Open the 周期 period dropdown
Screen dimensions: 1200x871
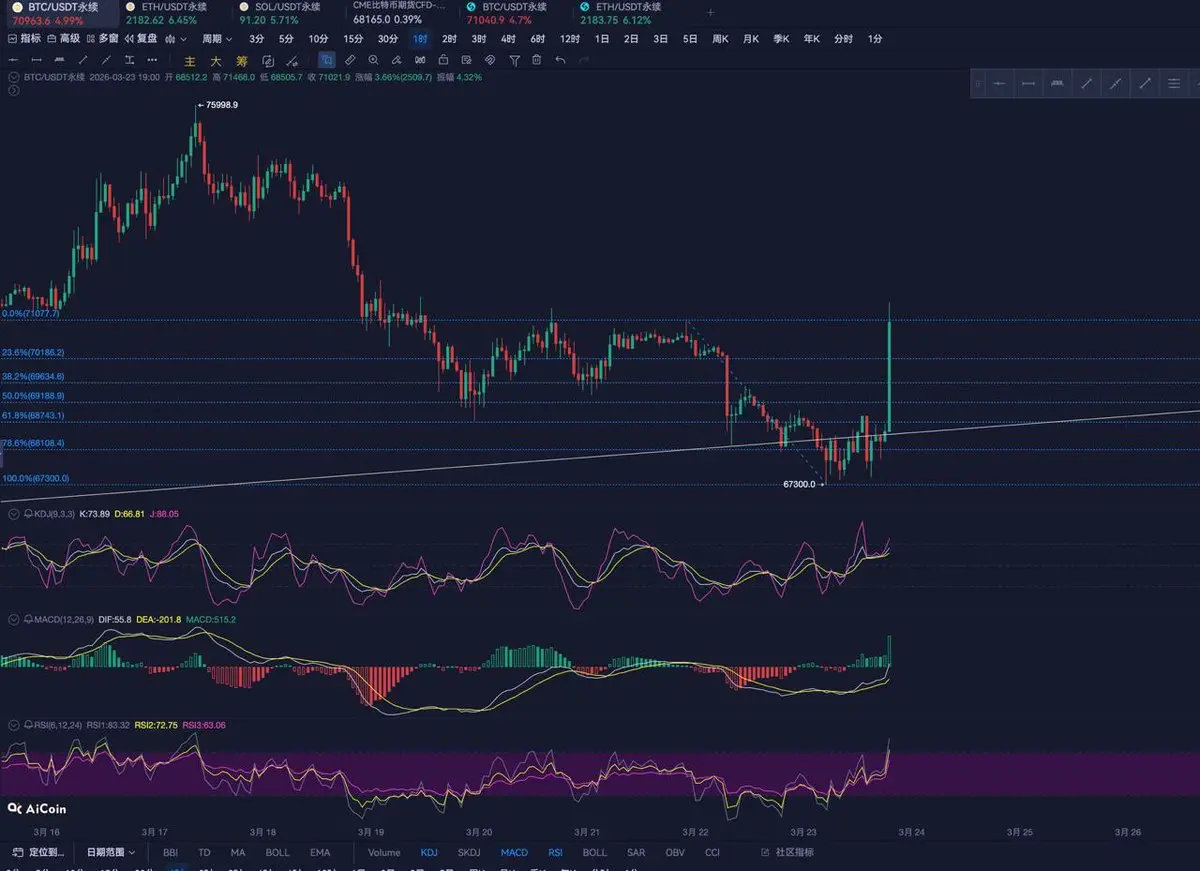pos(217,39)
